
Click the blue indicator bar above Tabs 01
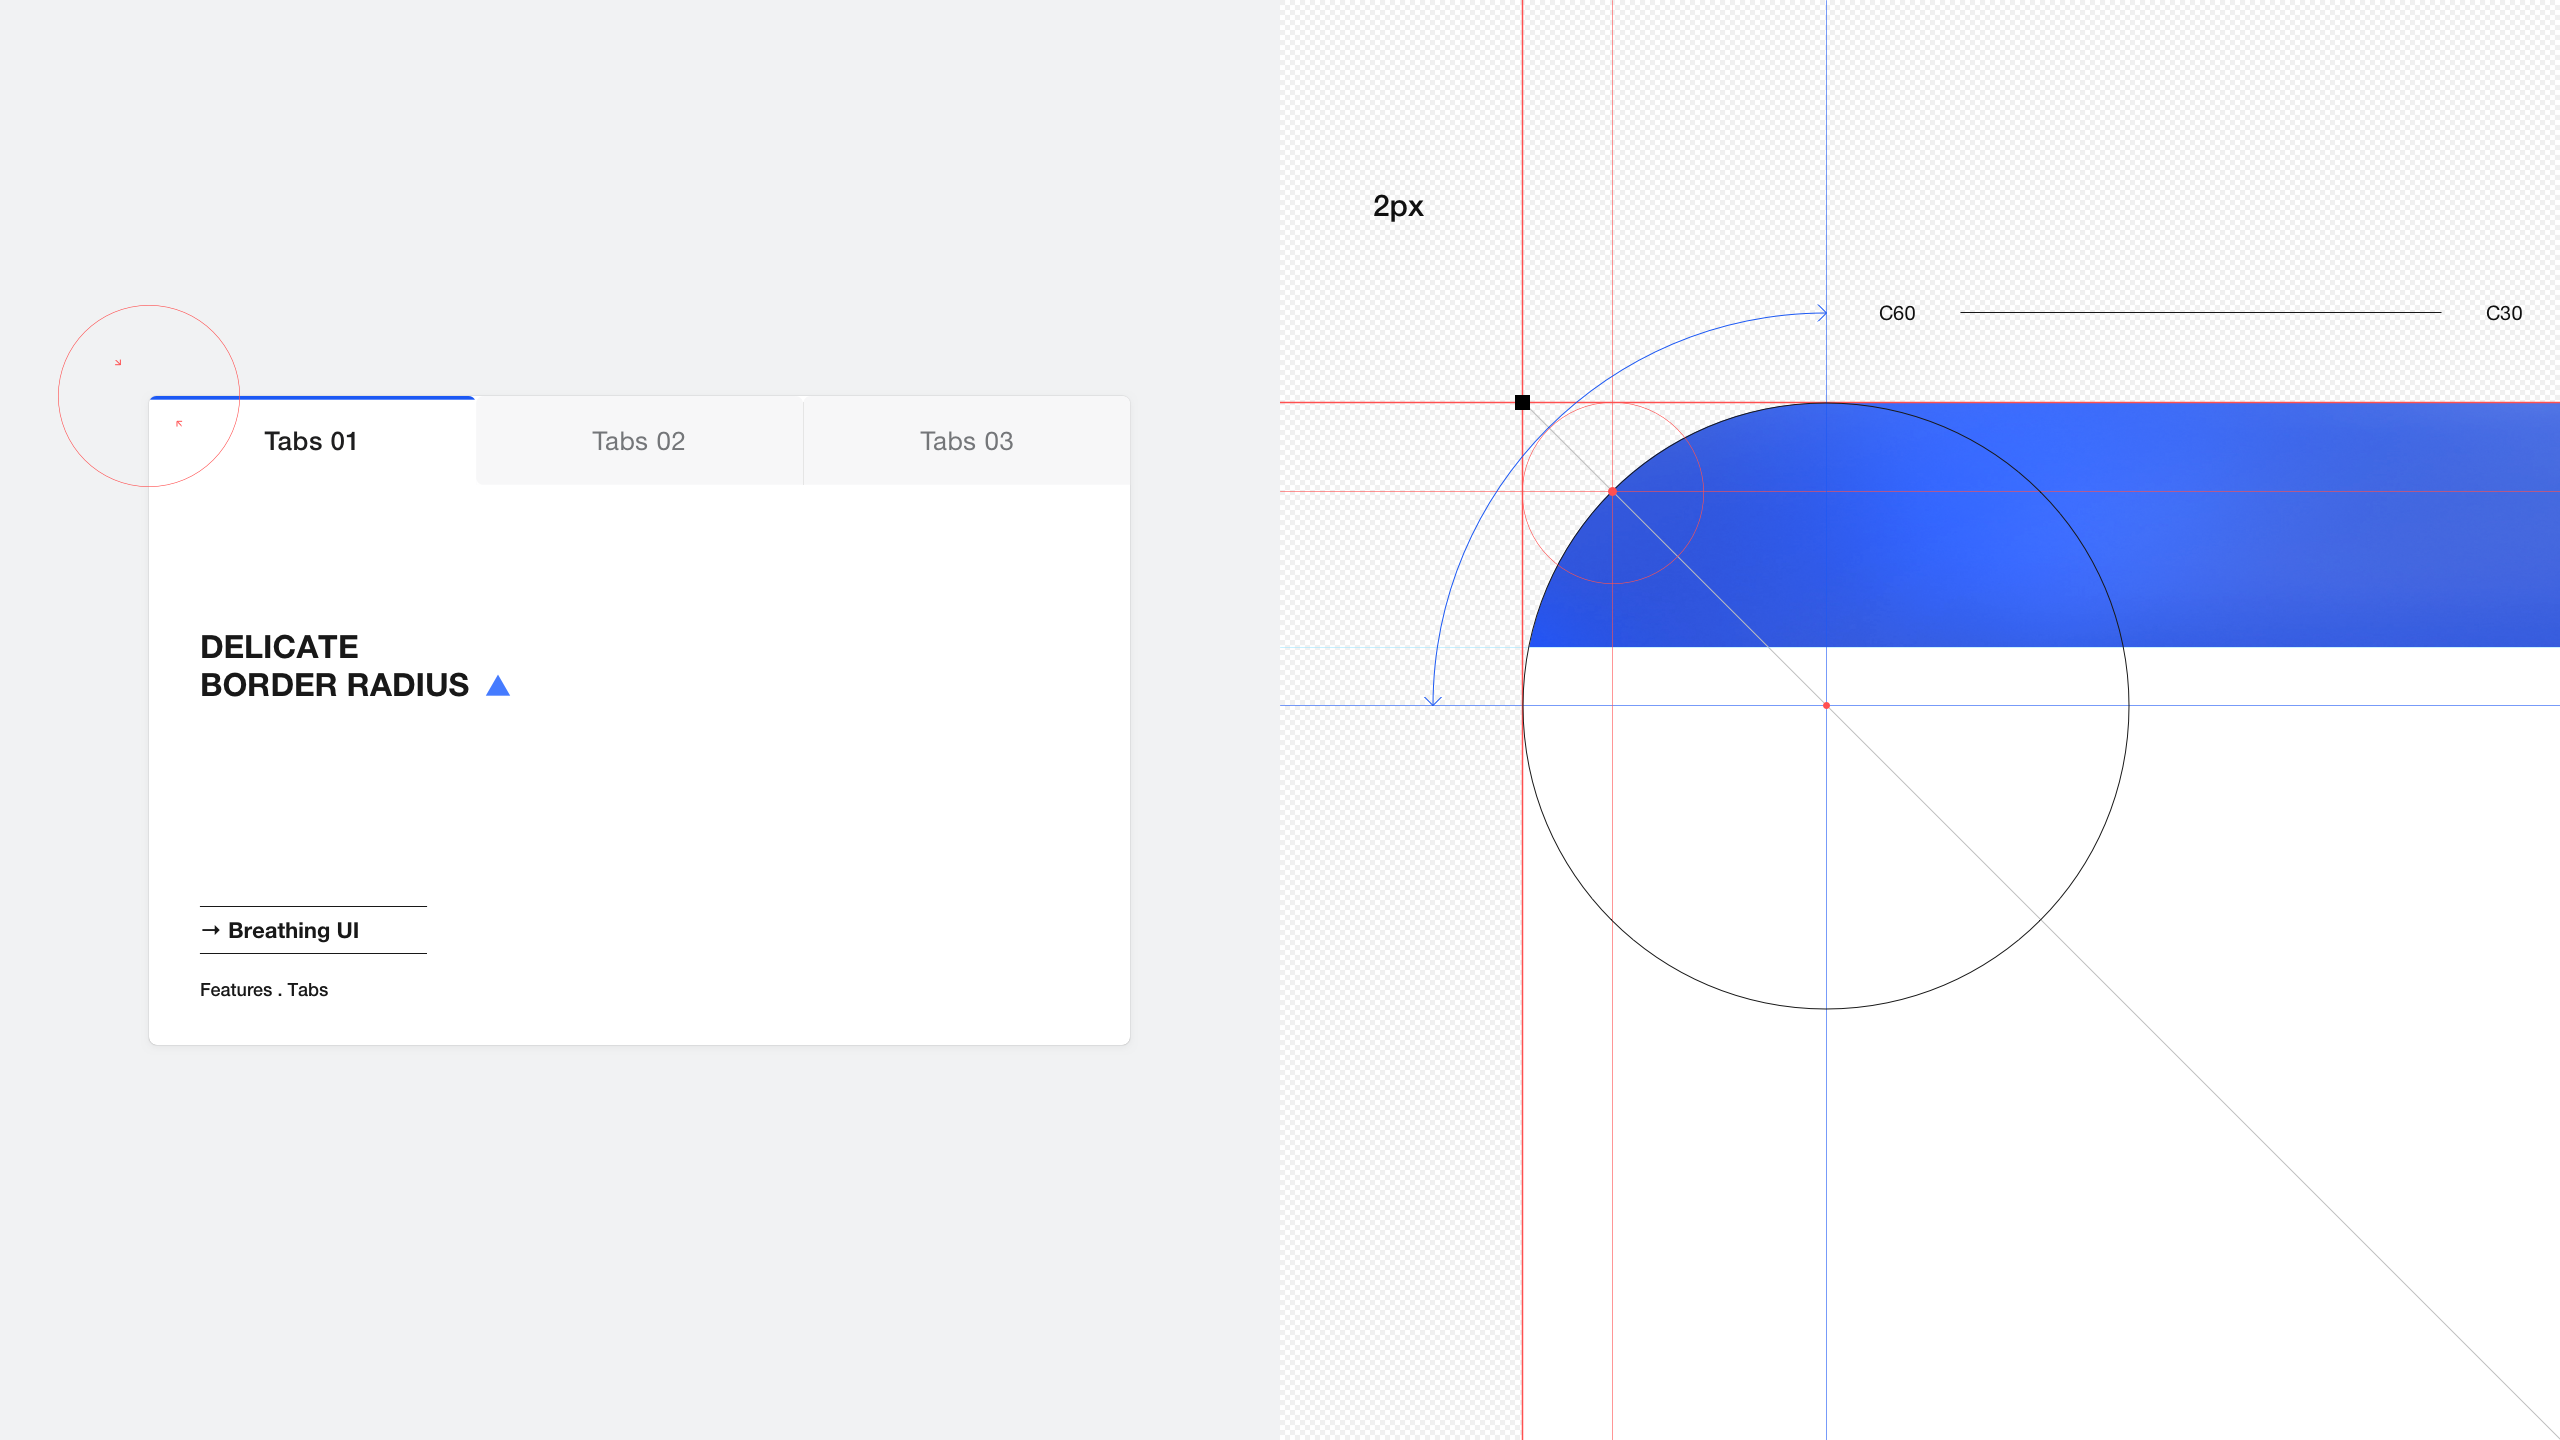point(311,398)
